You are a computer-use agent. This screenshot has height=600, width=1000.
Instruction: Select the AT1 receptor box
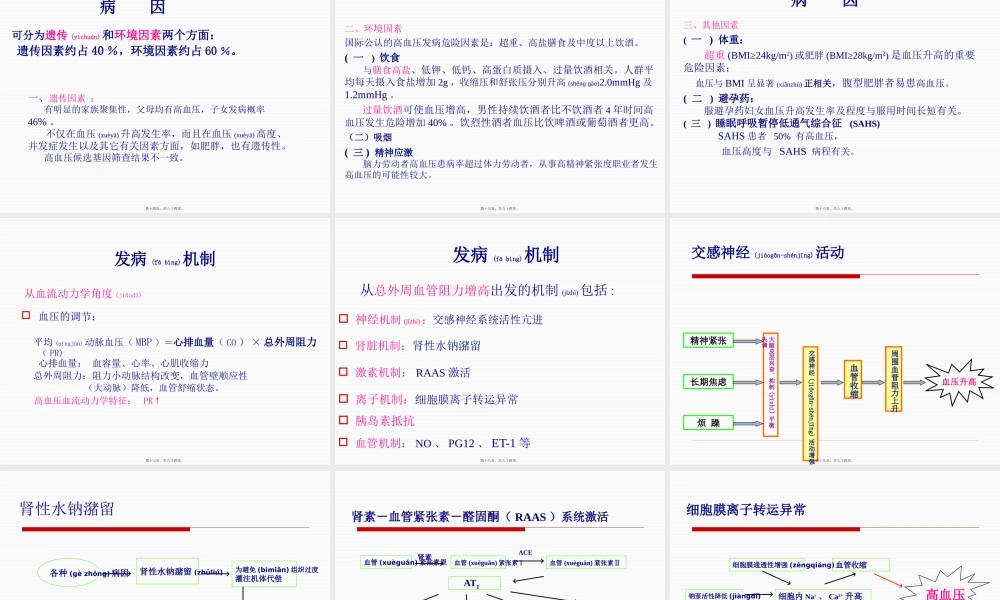(472, 582)
